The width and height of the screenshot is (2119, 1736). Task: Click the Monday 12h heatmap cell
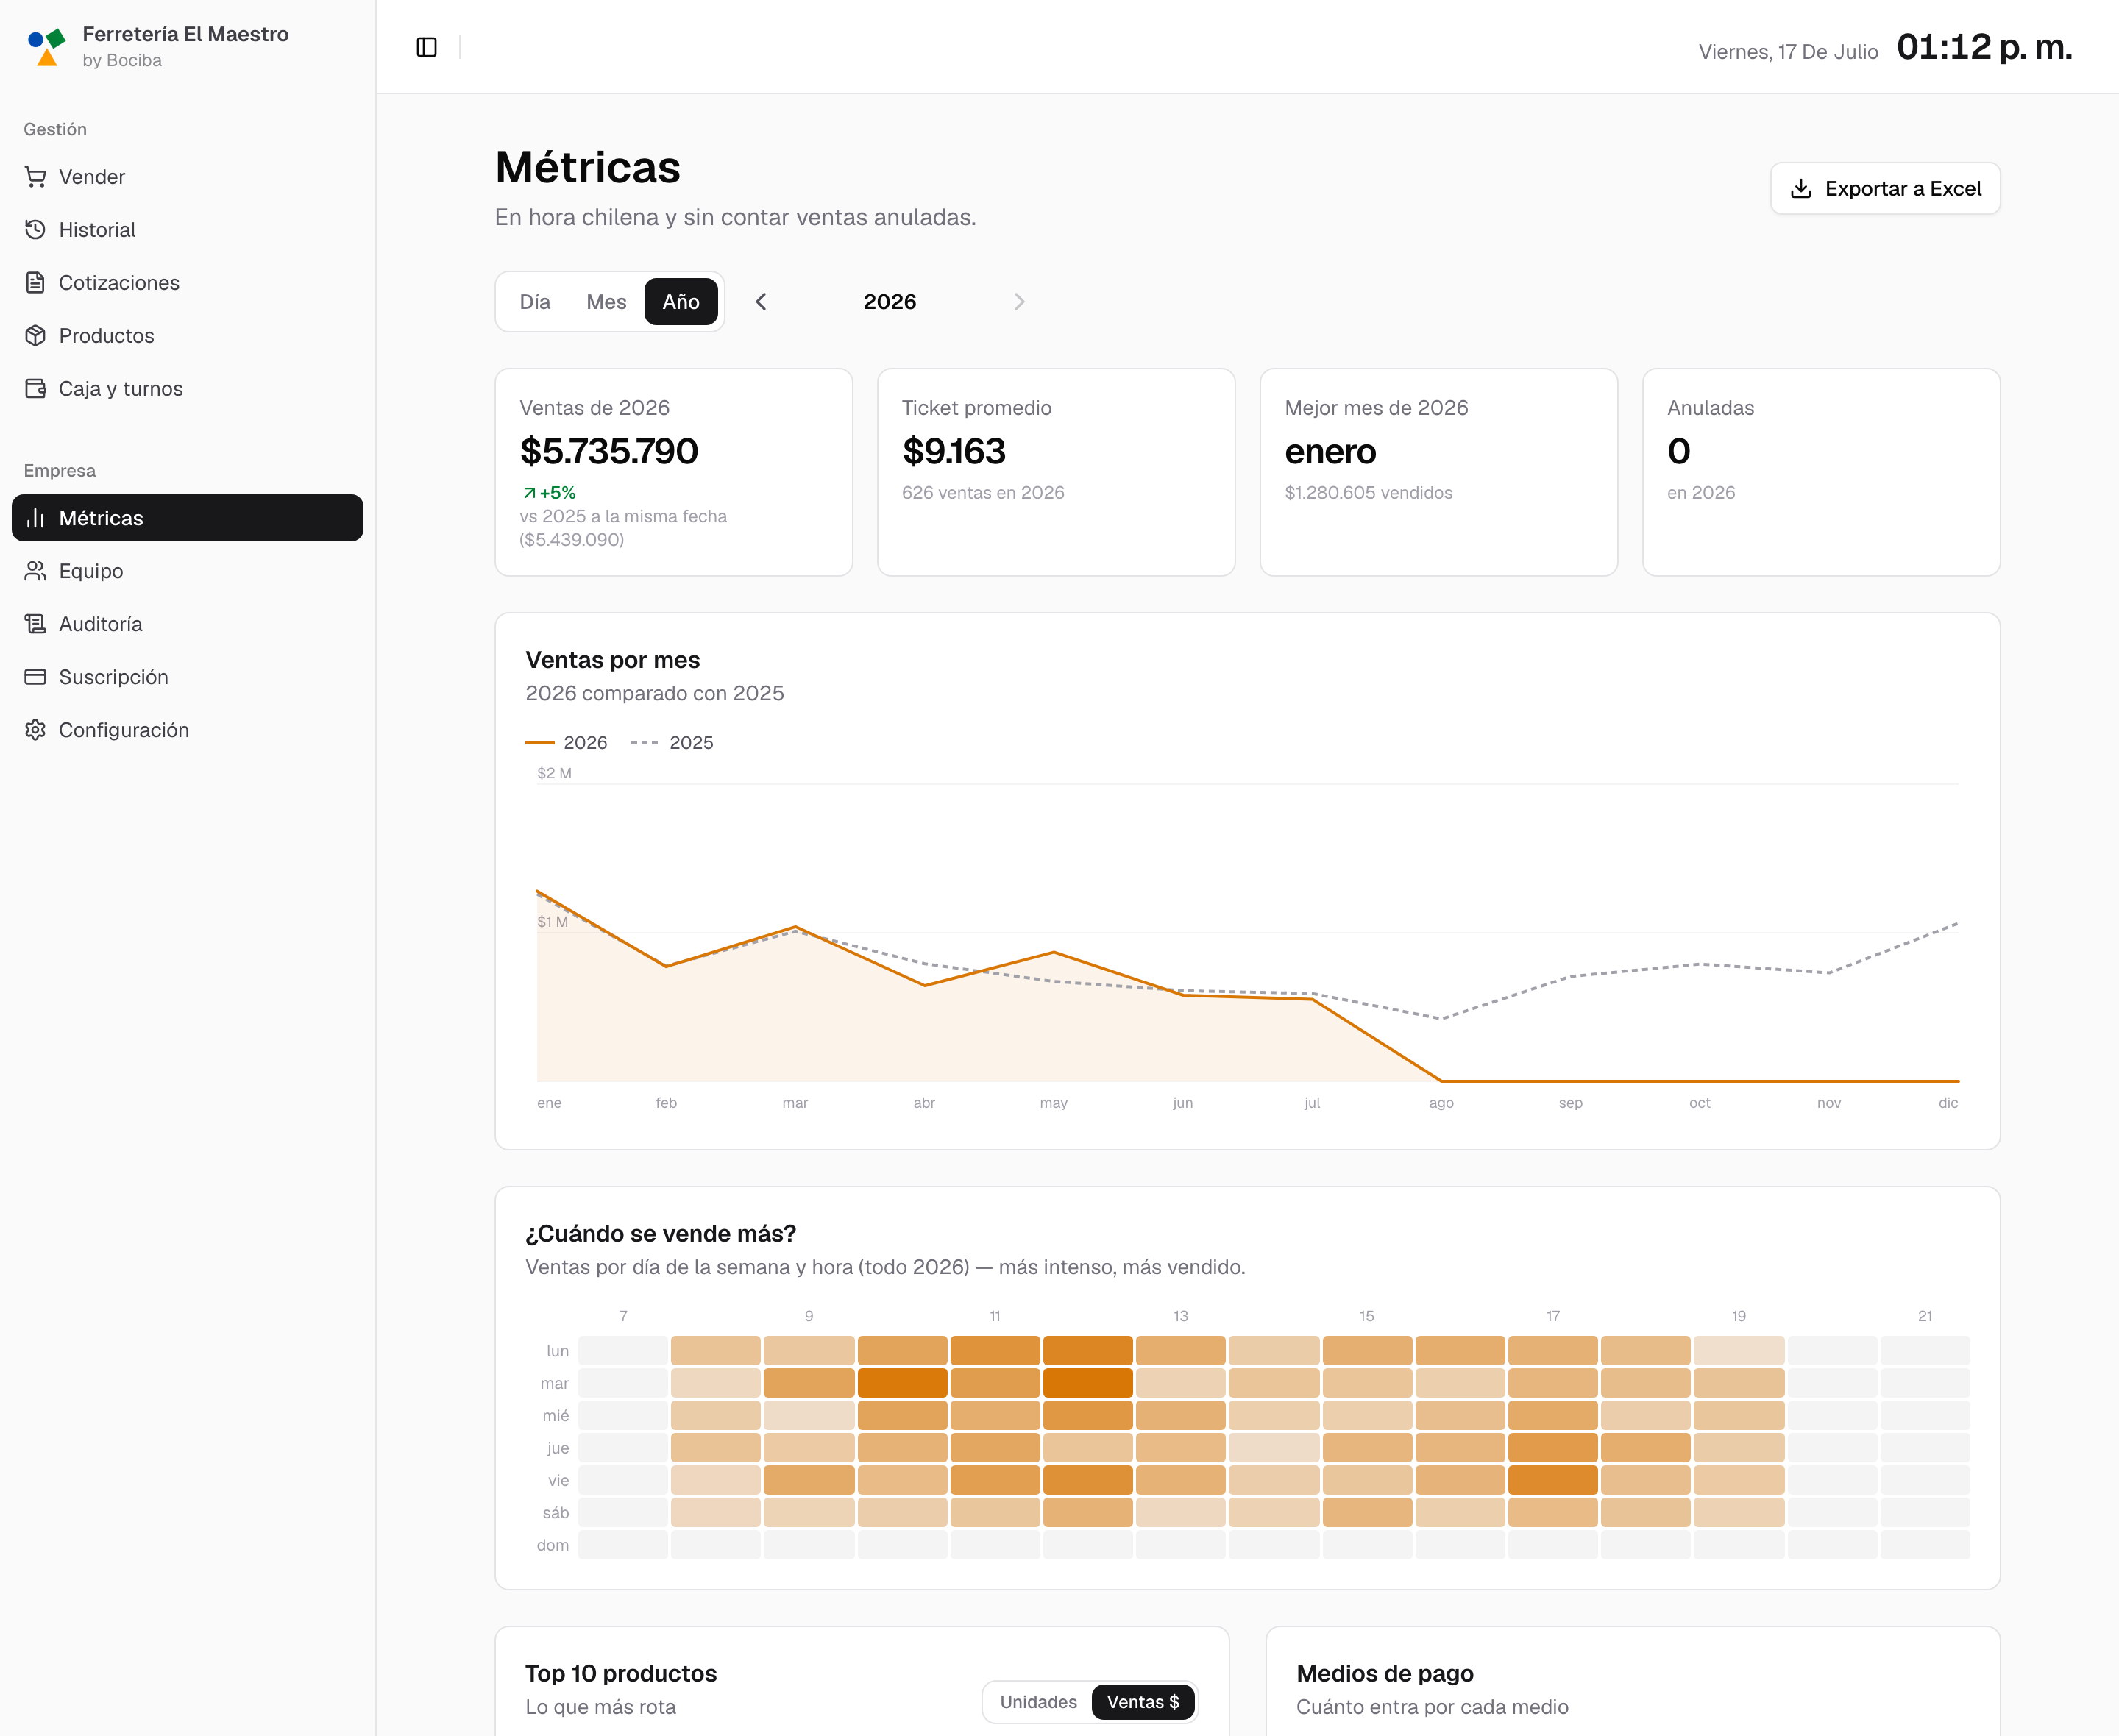point(1088,1351)
